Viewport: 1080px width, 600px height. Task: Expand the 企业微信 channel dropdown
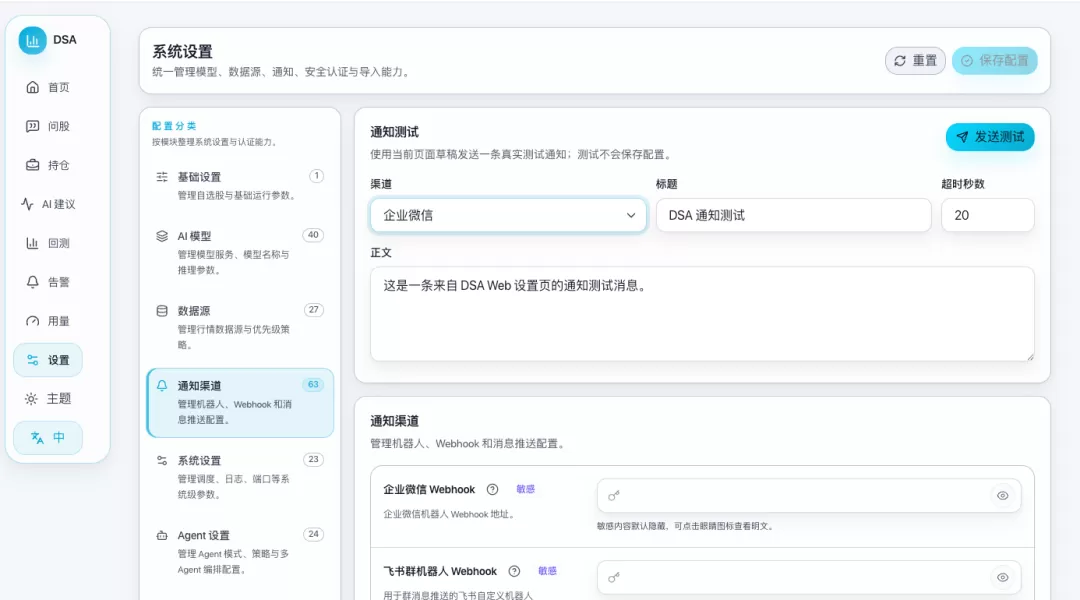(x=508, y=215)
